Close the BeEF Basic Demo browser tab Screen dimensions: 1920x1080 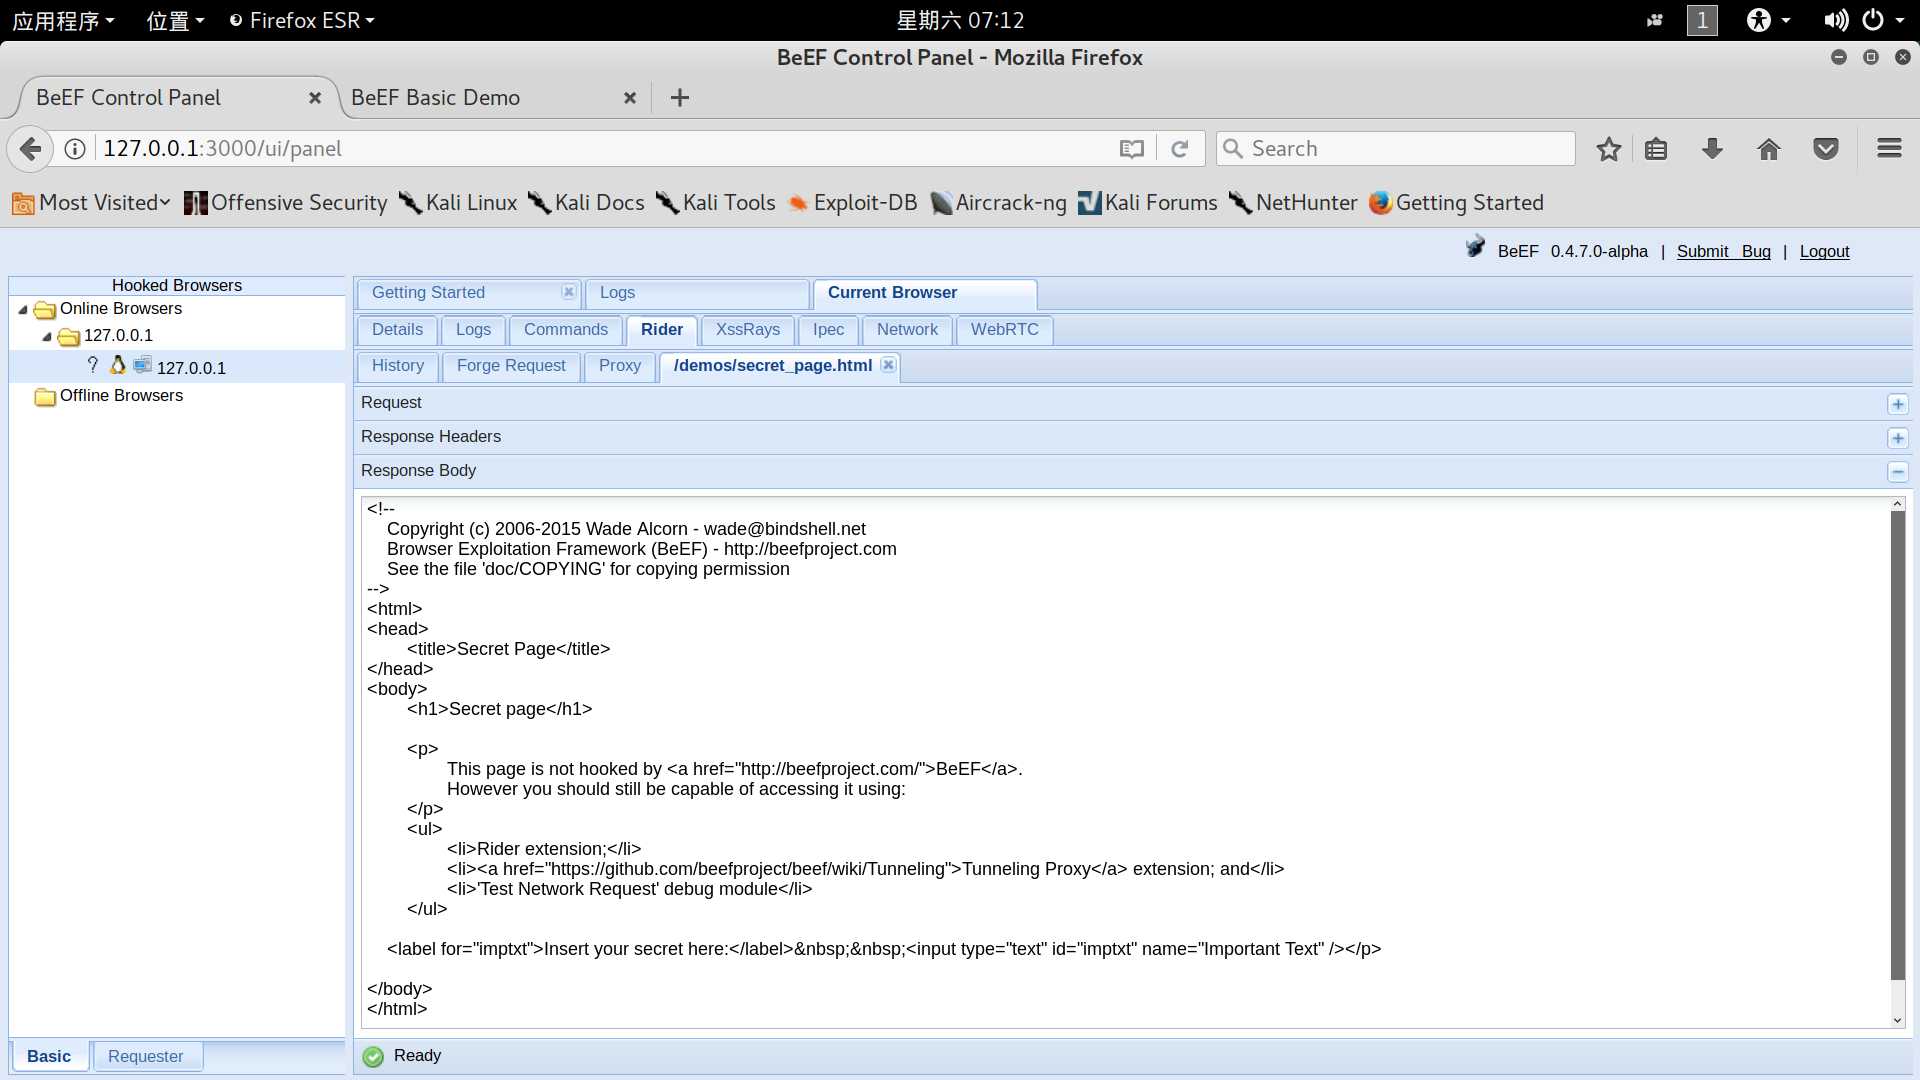pyautogui.click(x=630, y=98)
